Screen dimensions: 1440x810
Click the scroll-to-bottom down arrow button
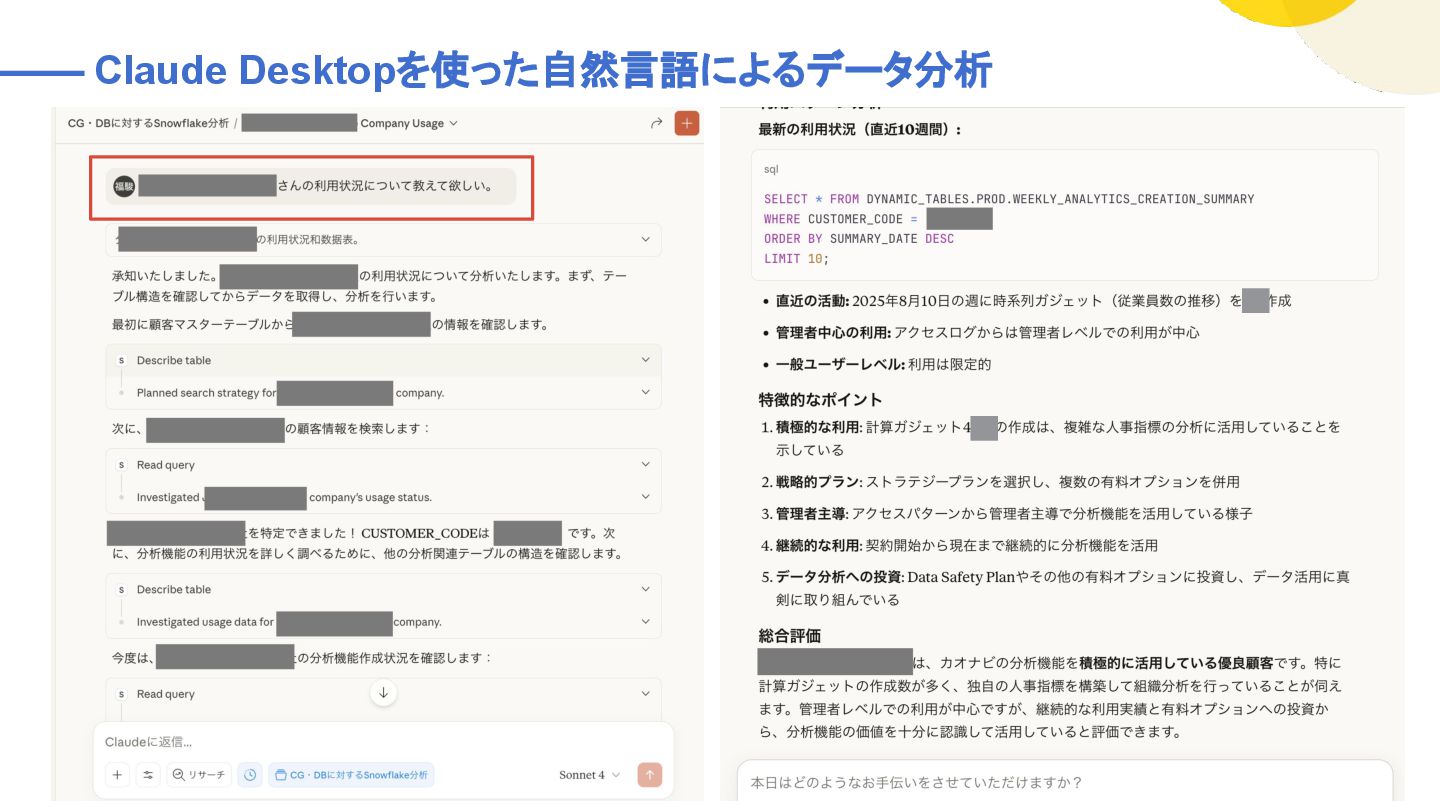pyautogui.click(x=383, y=692)
